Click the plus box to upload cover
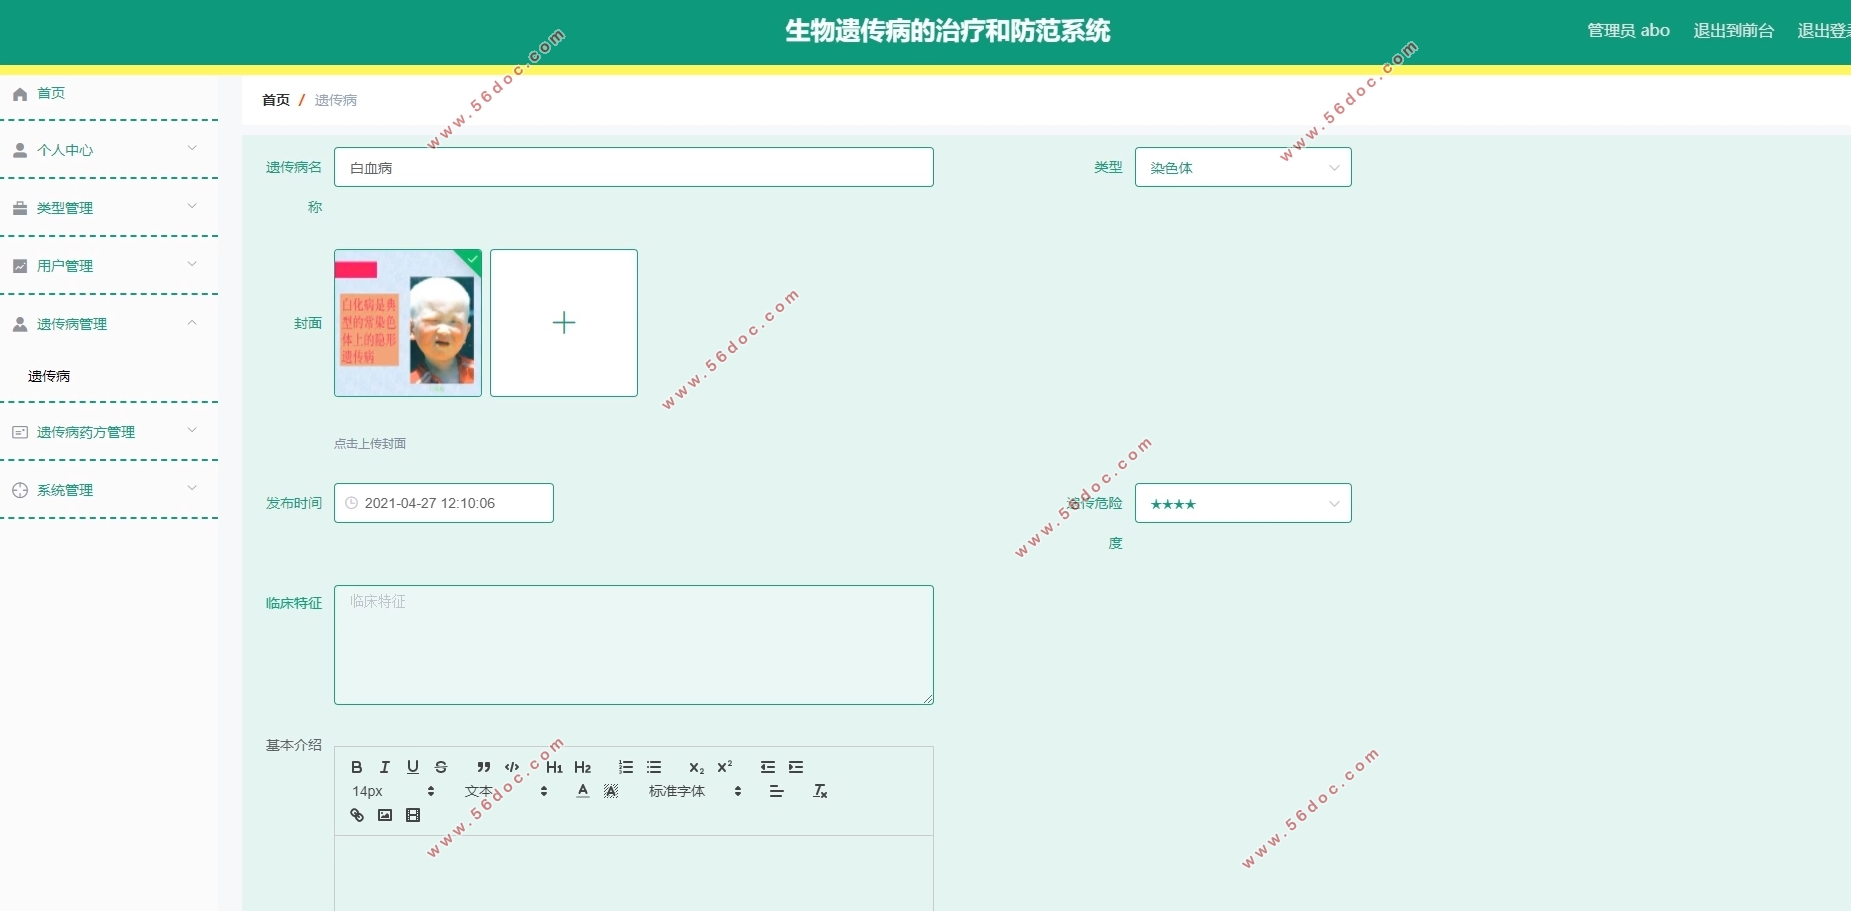This screenshot has height=911, width=1851. [x=564, y=323]
